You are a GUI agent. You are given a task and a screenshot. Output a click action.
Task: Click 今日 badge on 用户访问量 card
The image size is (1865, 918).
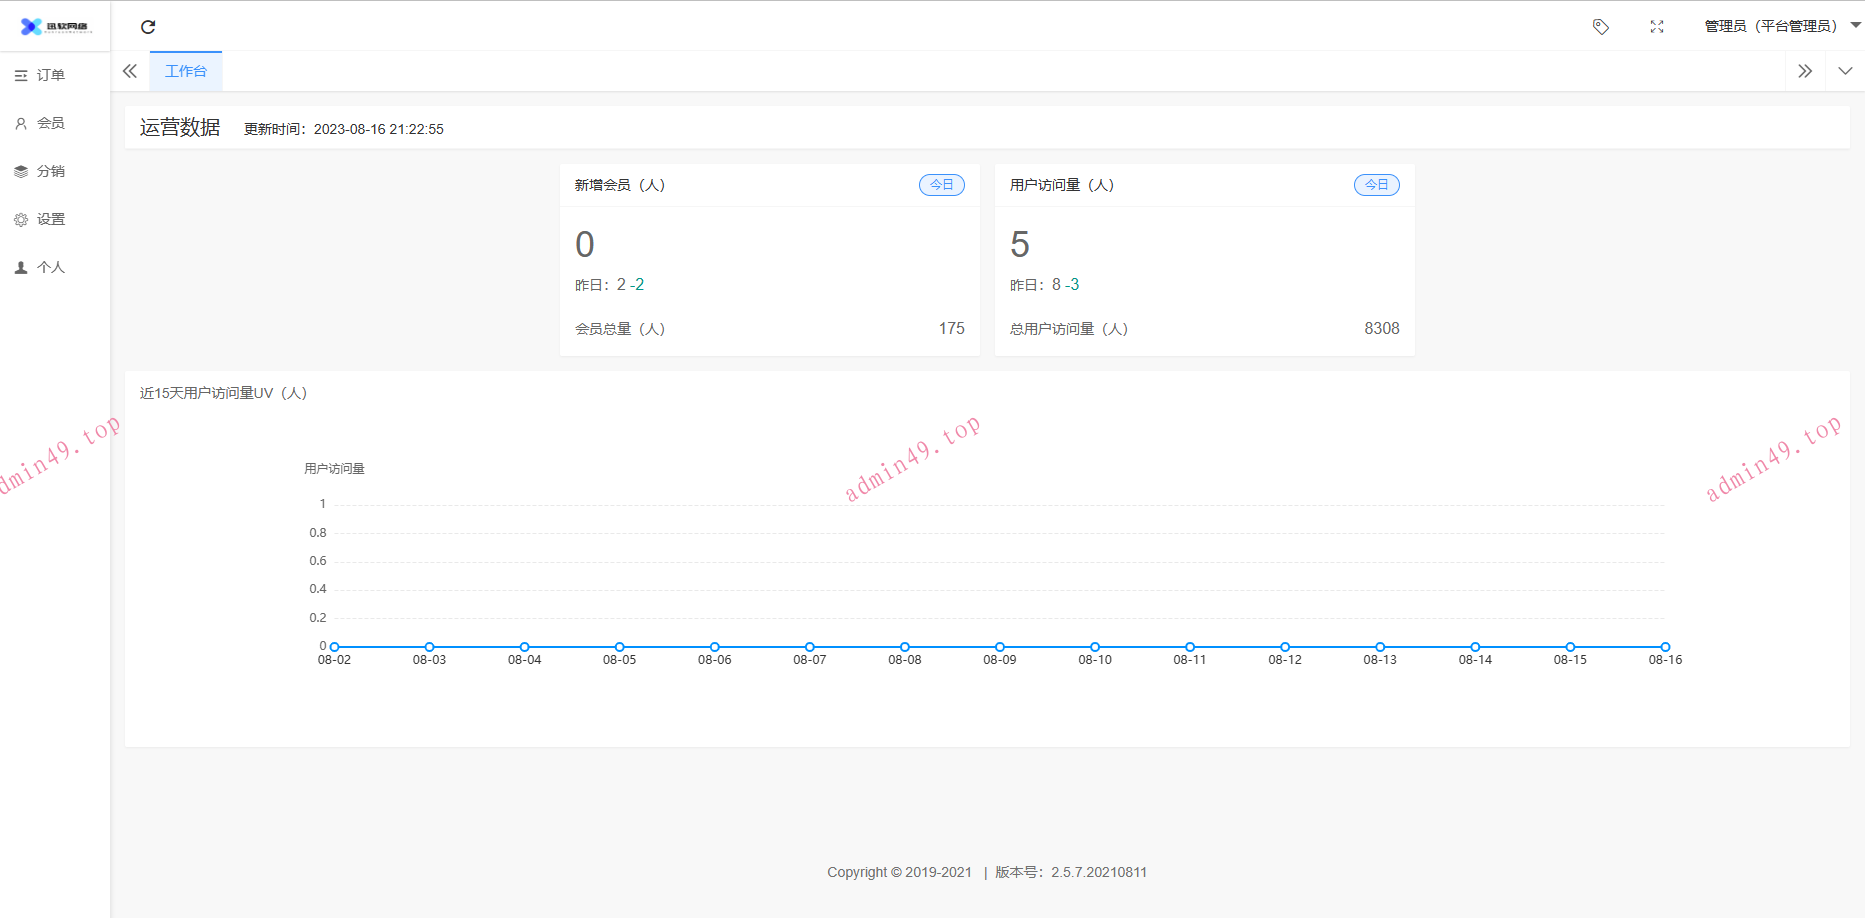point(1376,185)
